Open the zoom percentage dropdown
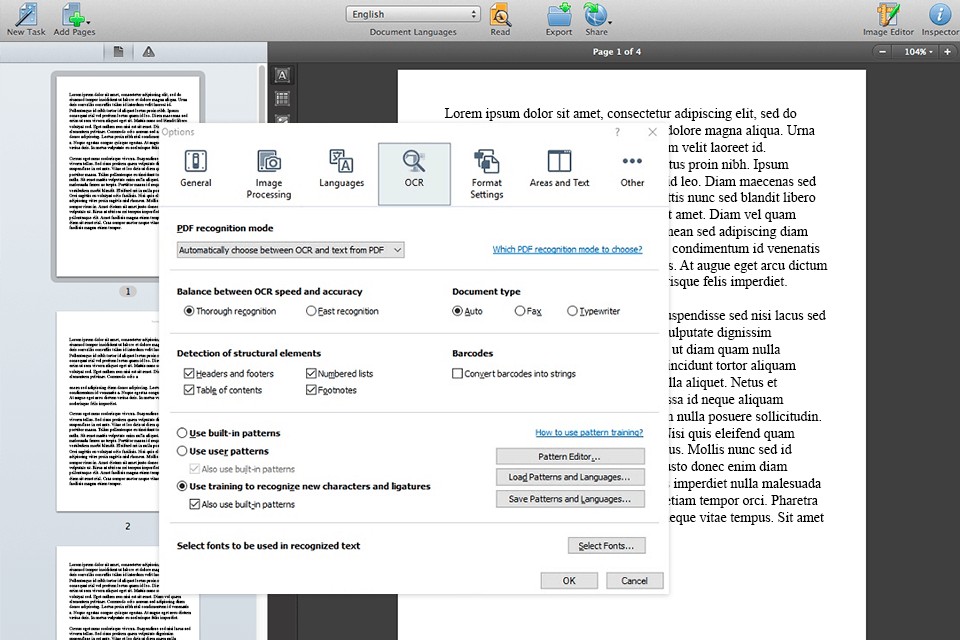Viewport: 960px width, 640px height. tap(915, 52)
